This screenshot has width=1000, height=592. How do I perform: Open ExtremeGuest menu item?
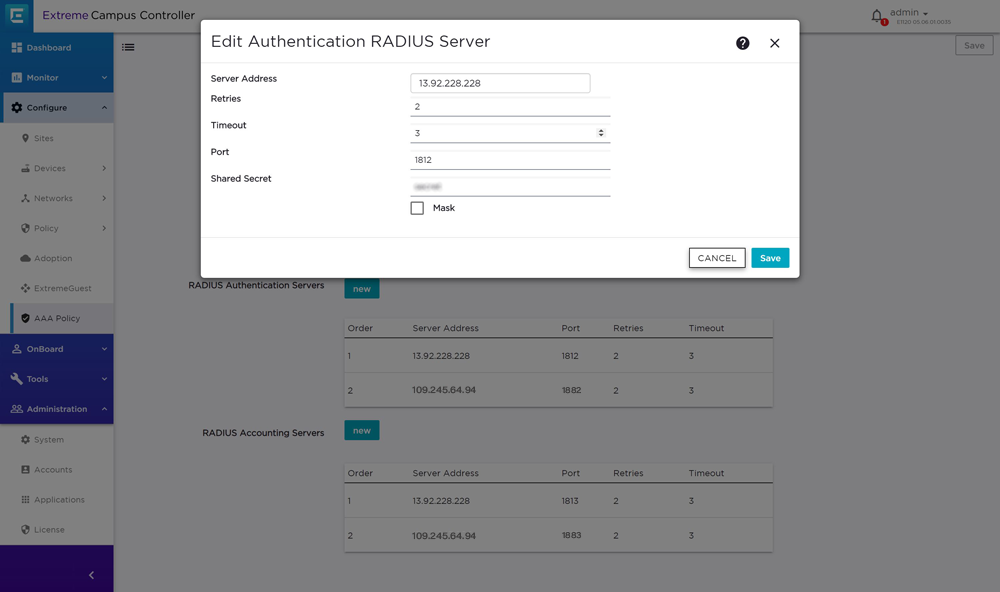pos(62,288)
